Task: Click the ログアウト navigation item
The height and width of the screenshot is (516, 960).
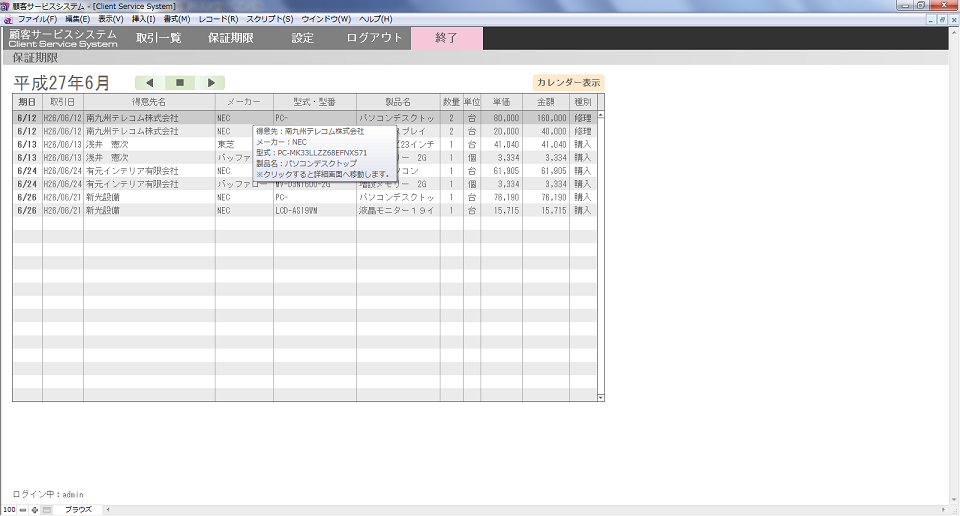Action: [374, 38]
